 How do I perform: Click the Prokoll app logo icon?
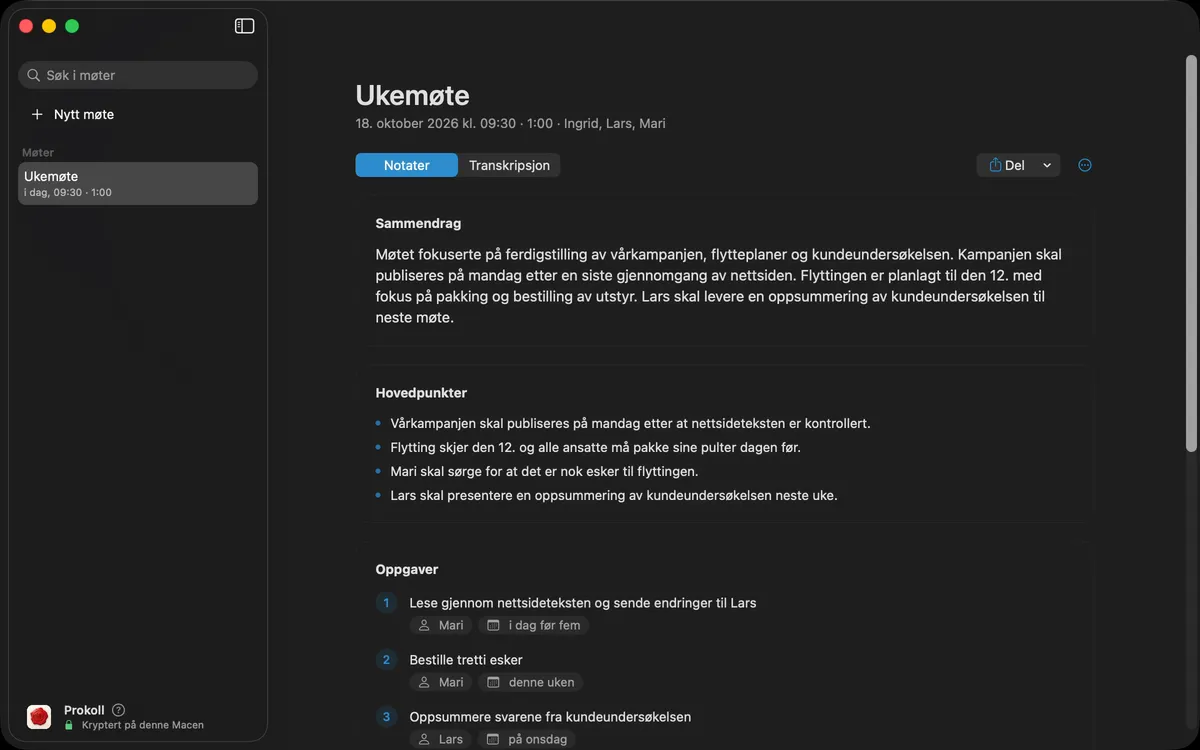point(39,716)
